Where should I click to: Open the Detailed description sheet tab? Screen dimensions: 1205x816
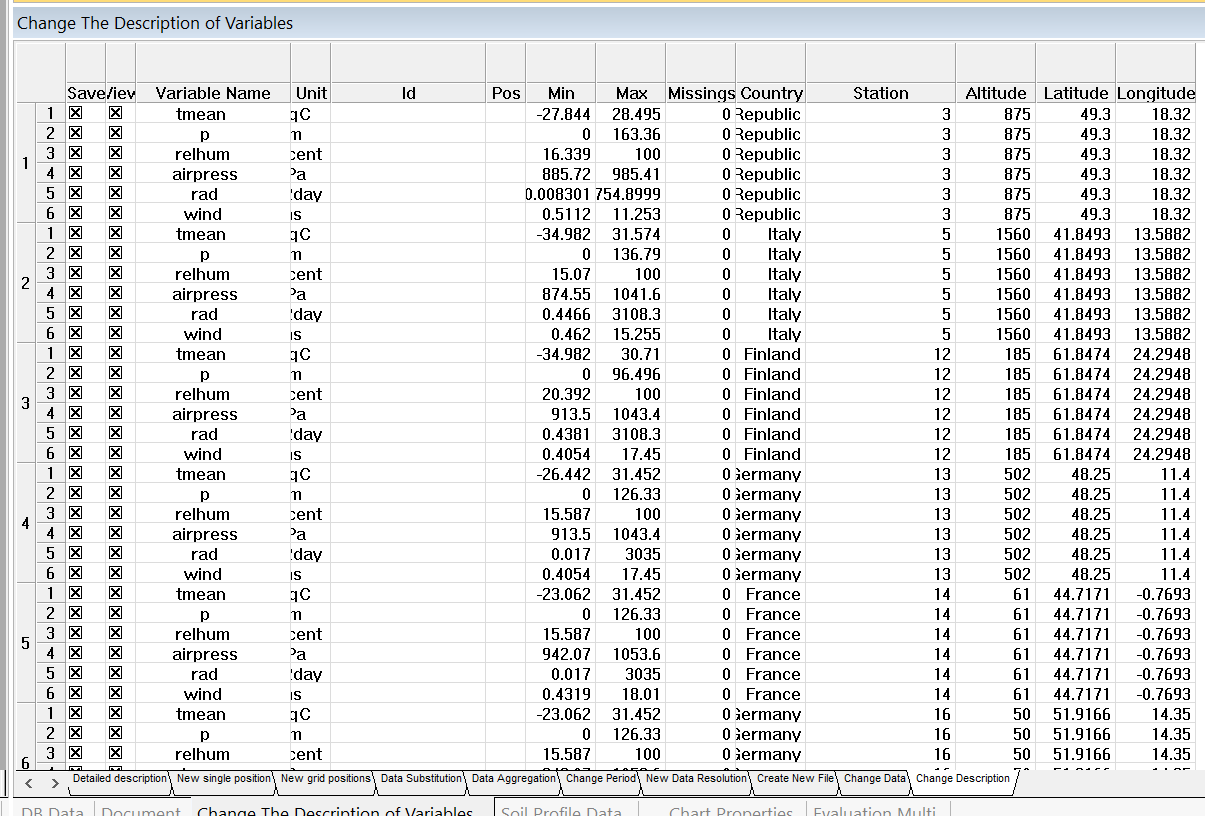pyautogui.click(x=120, y=778)
